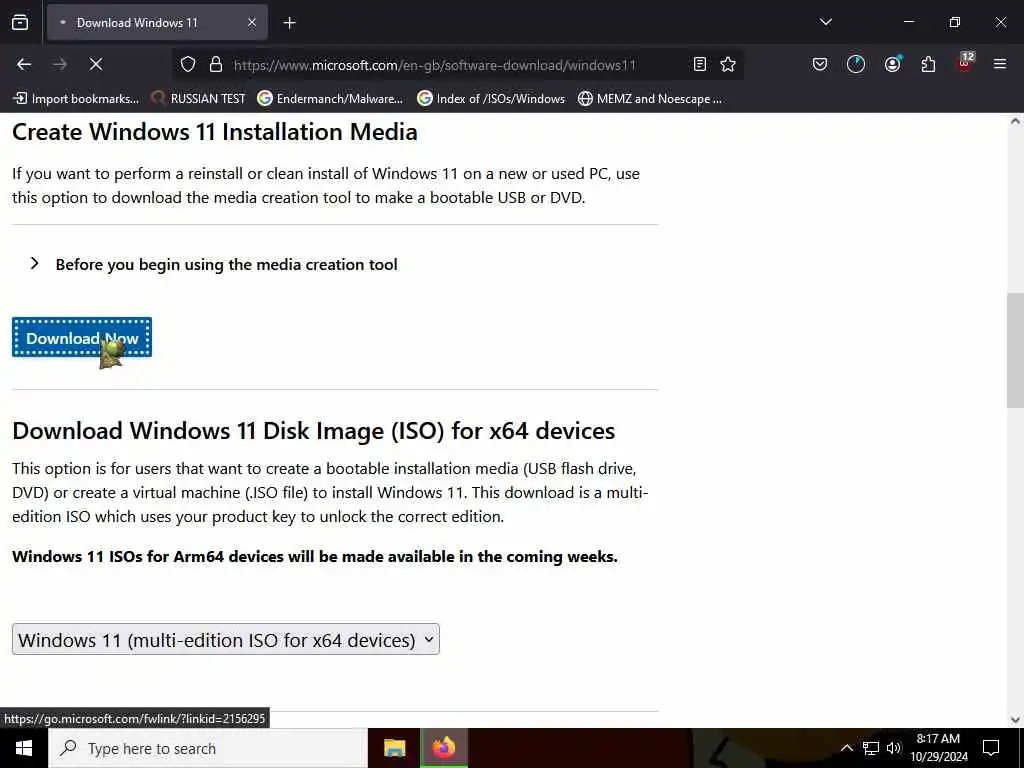Open the Firefox View button in the tab strip

pyautogui.click(x=20, y=22)
